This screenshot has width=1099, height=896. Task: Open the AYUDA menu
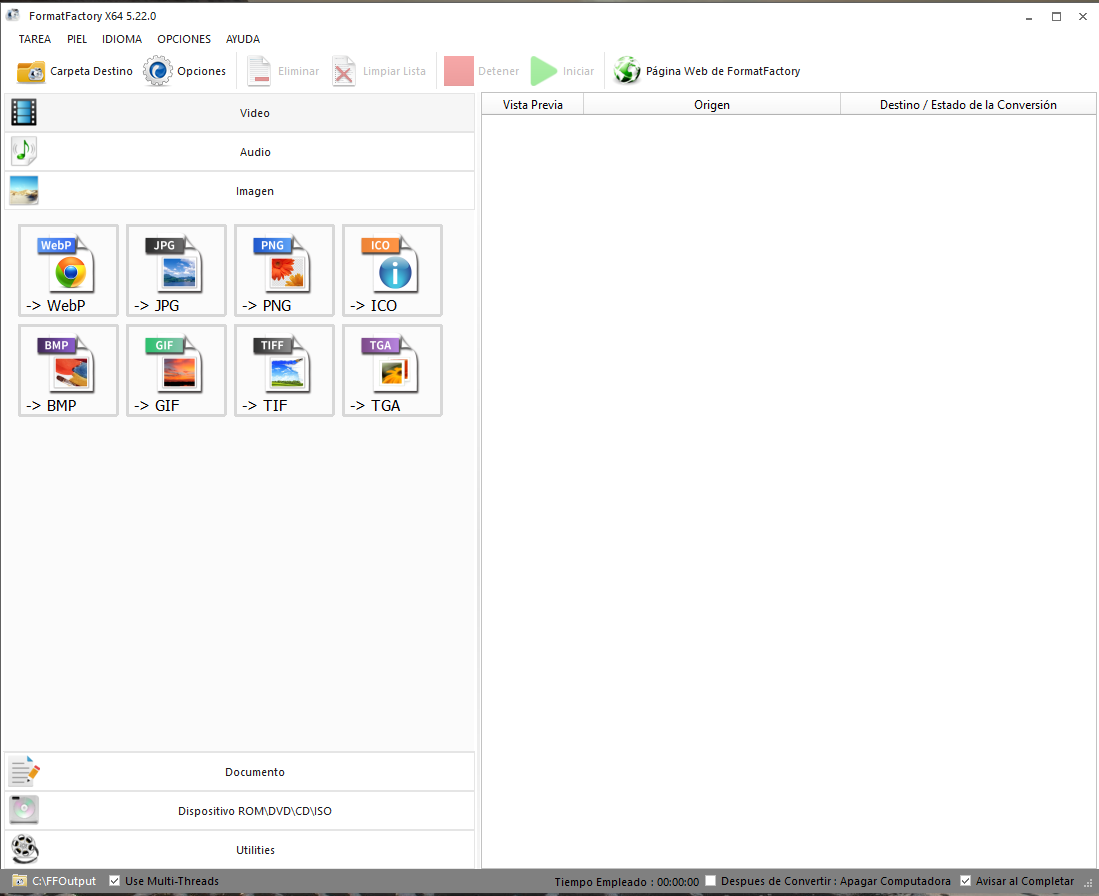click(243, 39)
